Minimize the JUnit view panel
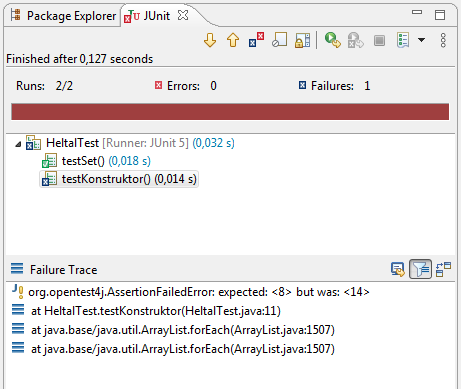Image resolution: width=461 pixels, height=389 pixels. (417, 12)
